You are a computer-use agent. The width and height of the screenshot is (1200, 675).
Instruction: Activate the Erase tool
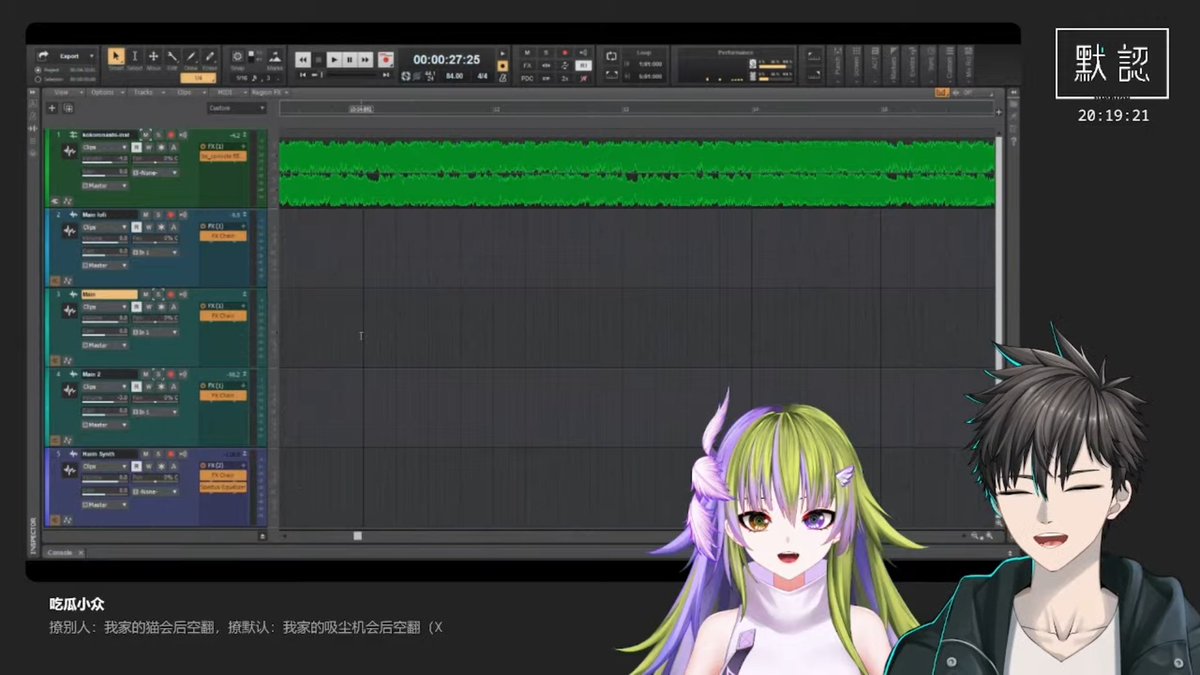coord(210,57)
